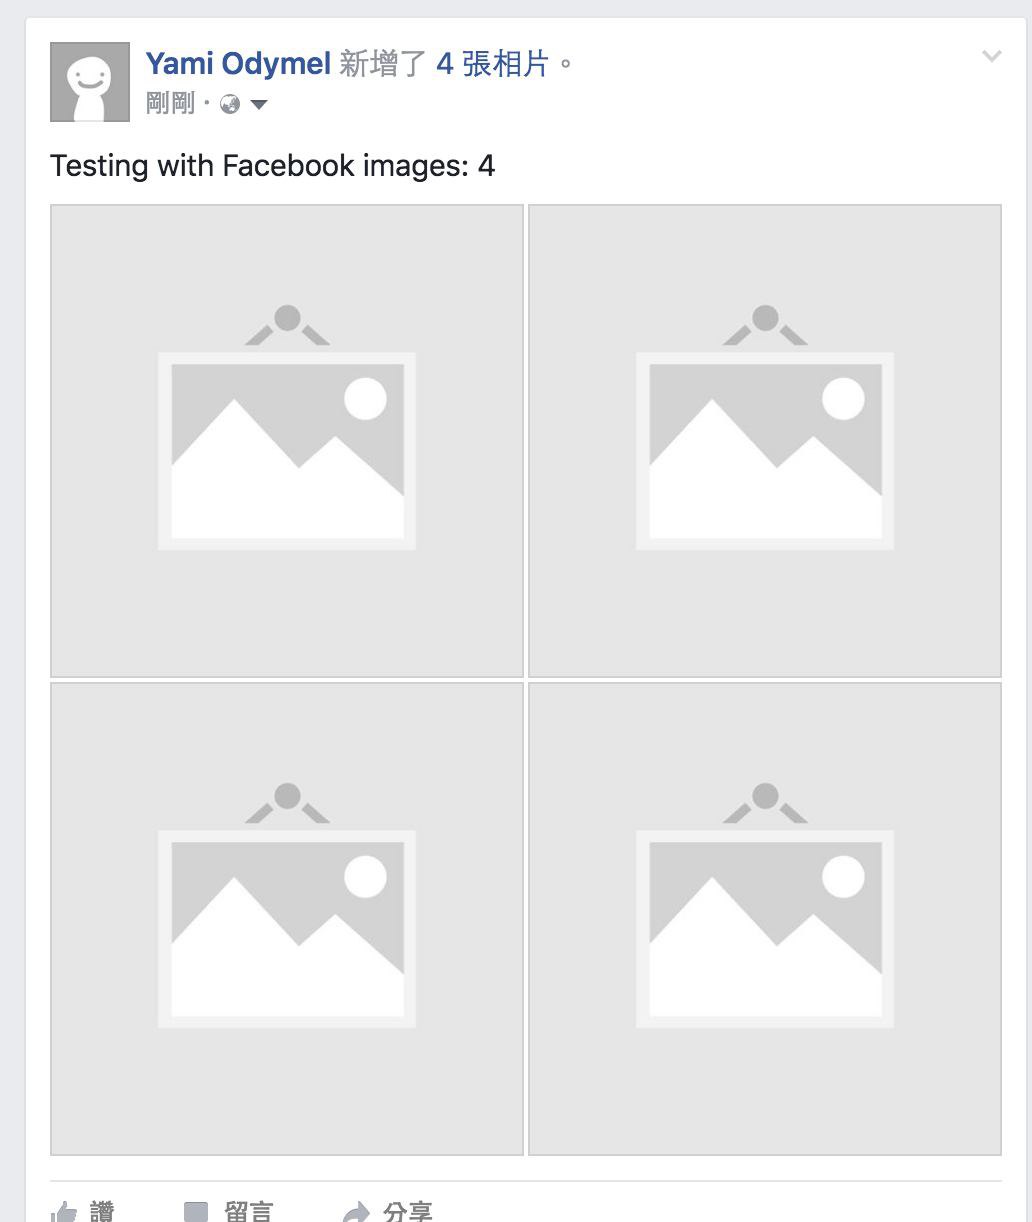The width and height of the screenshot is (1032, 1222).
Task: Open the Yami Odymel profile link
Action: pos(238,64)
